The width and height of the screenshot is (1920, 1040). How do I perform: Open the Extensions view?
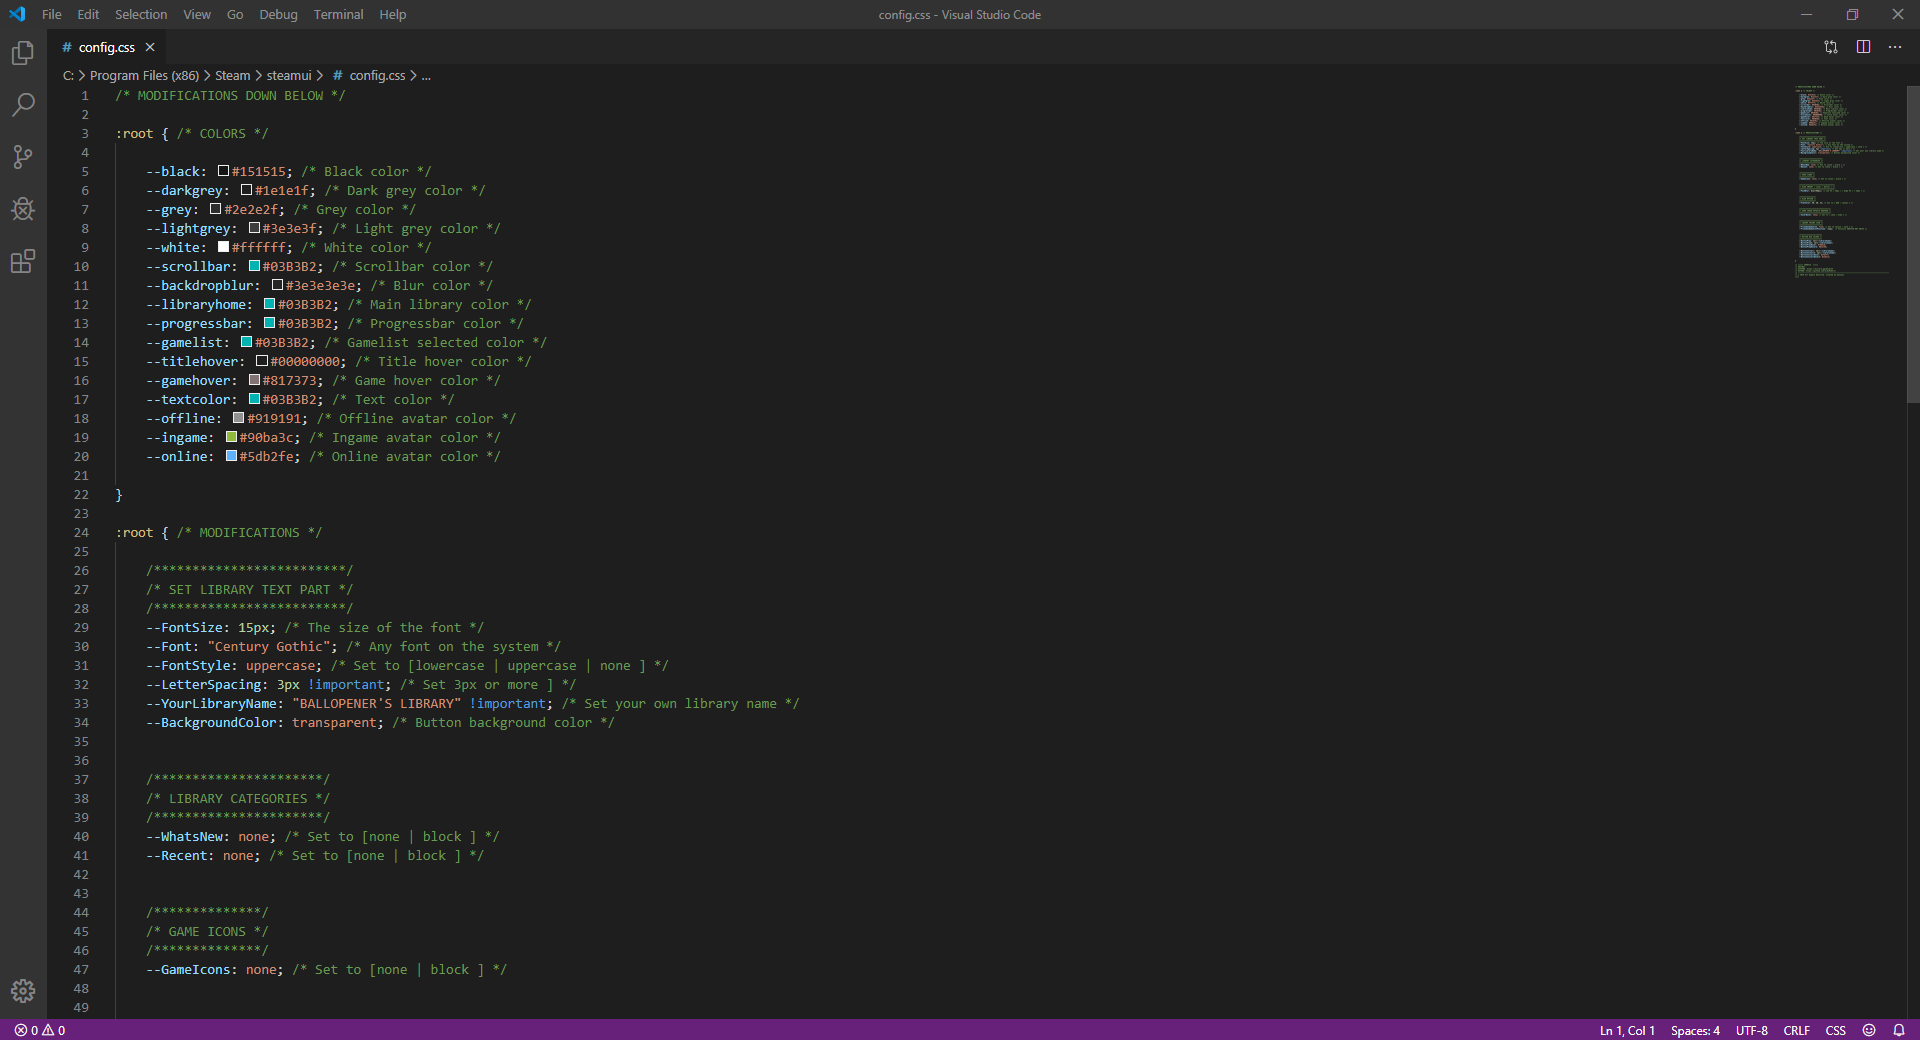[x=23, y=262]
